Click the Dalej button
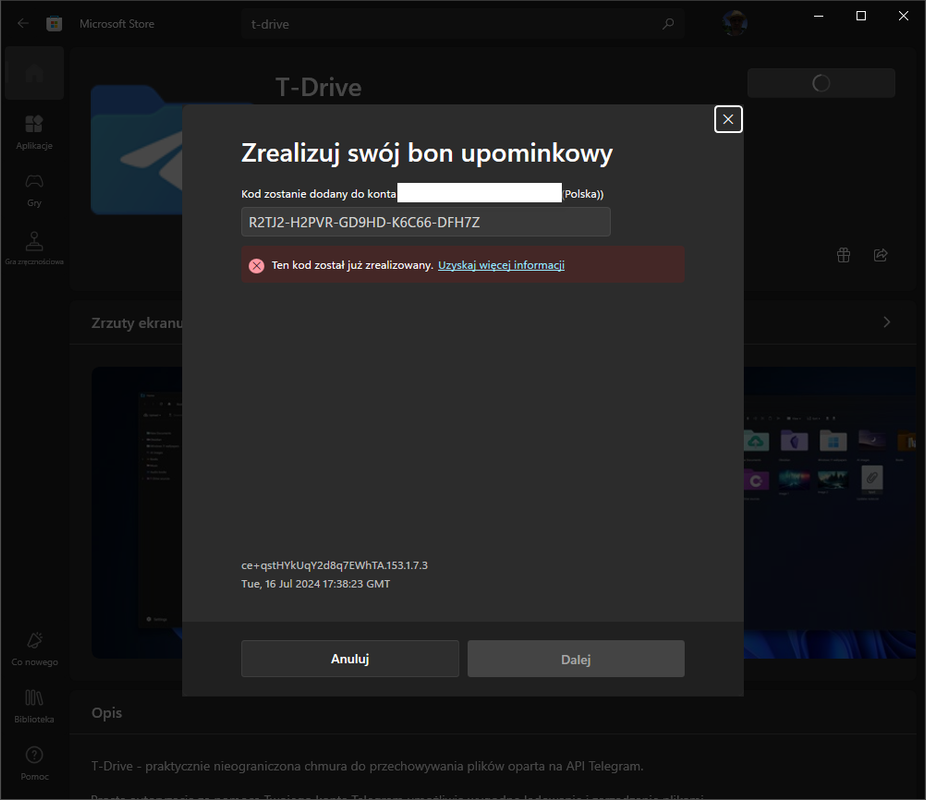926x800 pixels. click(576, 659)
